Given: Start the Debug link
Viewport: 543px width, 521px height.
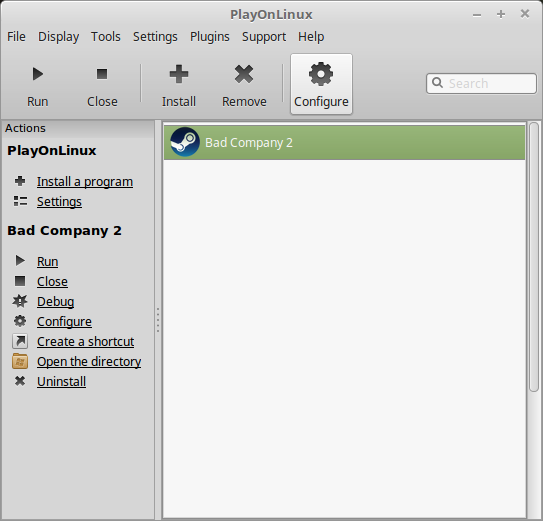Looking at the screenshot, I should pyautogui.click(x=55, y=302).
